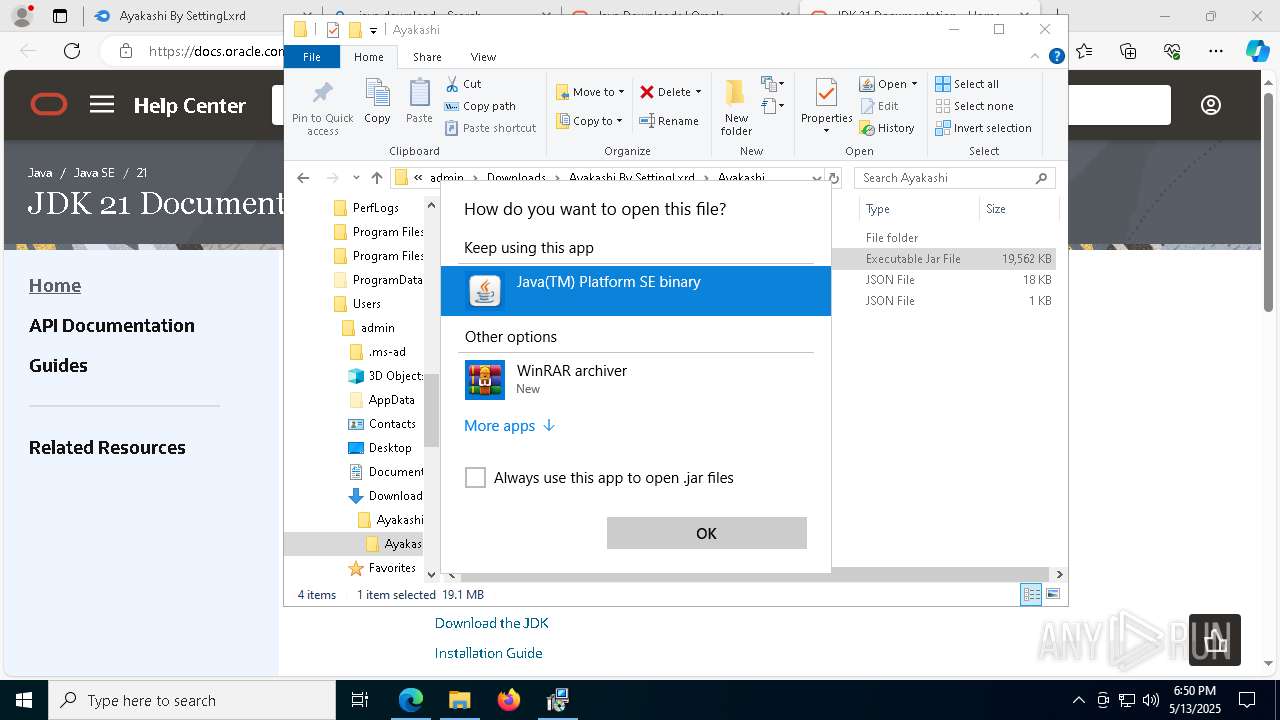The width and height of the screenshot is (1280, 720).
Task: Pin the selection to Quick access
Action: click(x=322, y=107)
